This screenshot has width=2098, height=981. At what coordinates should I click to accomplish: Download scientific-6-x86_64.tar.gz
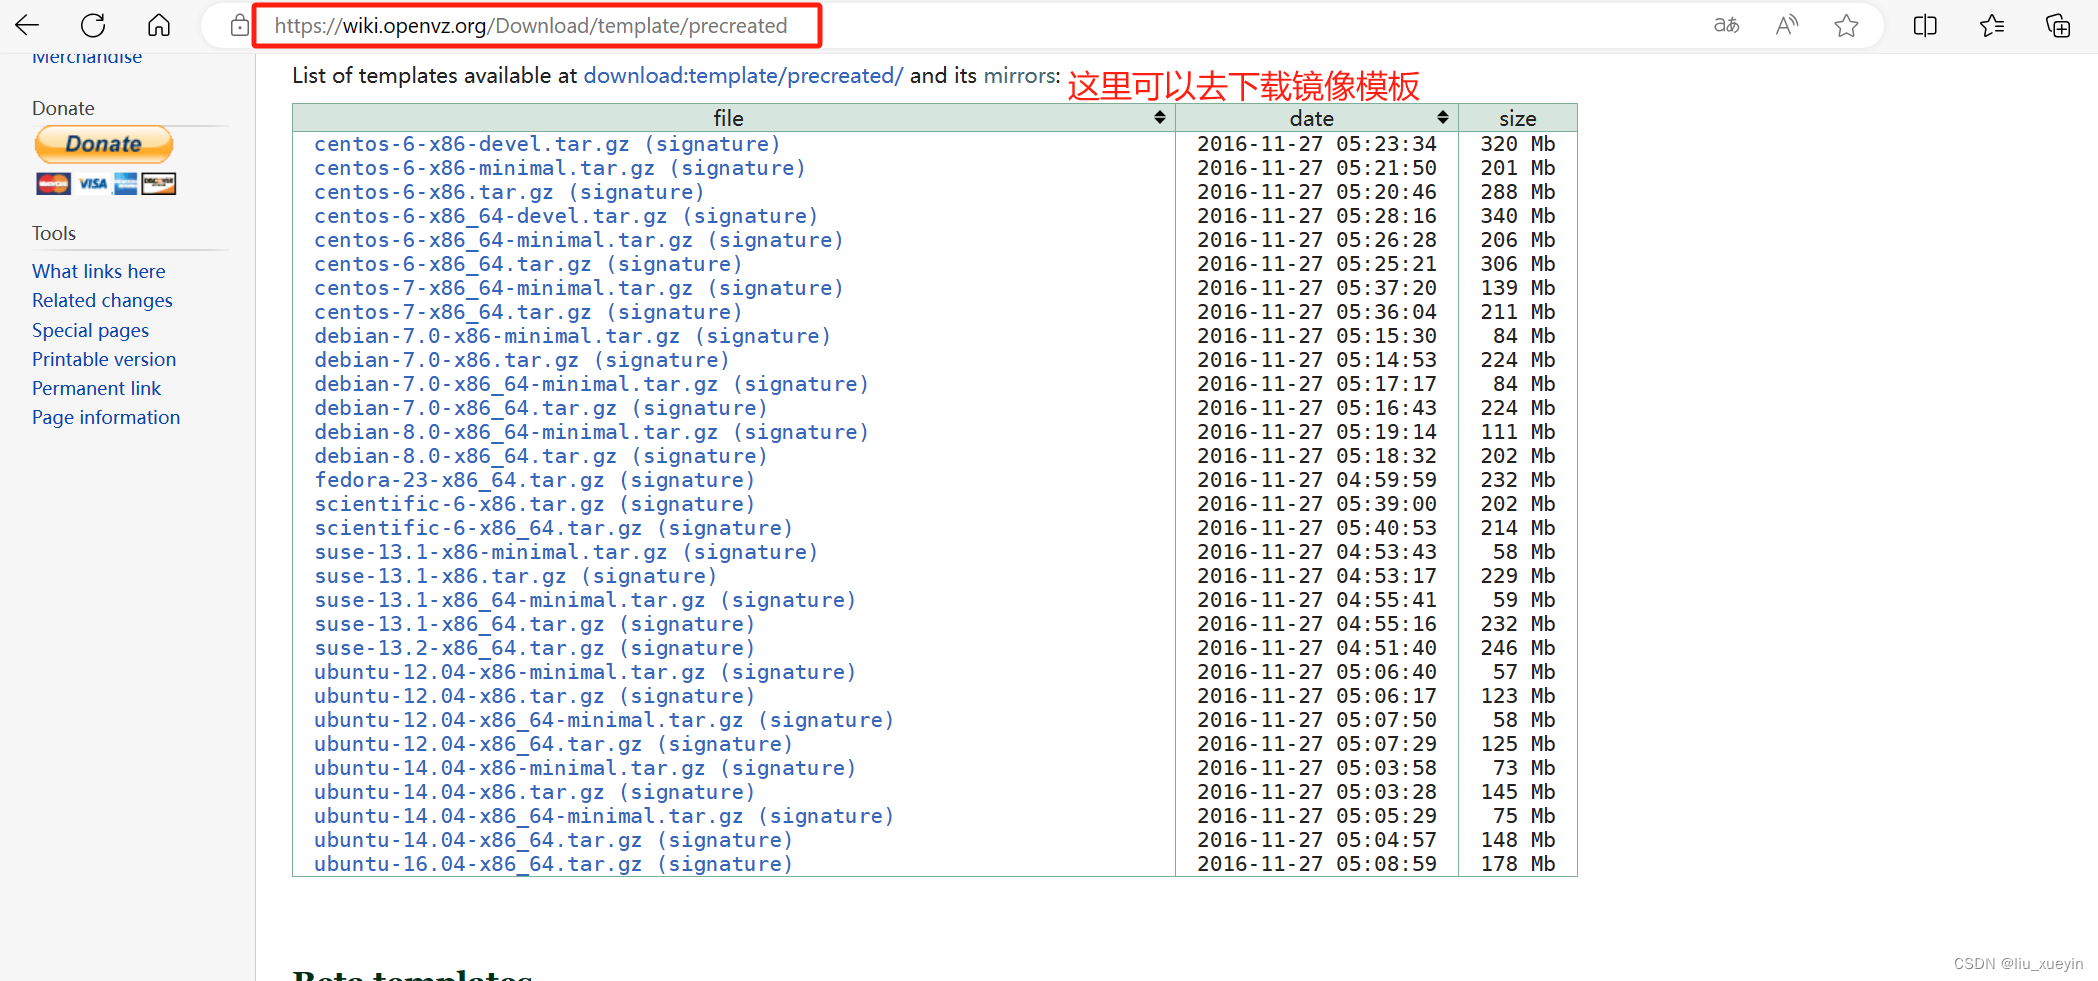click(478, 528)
